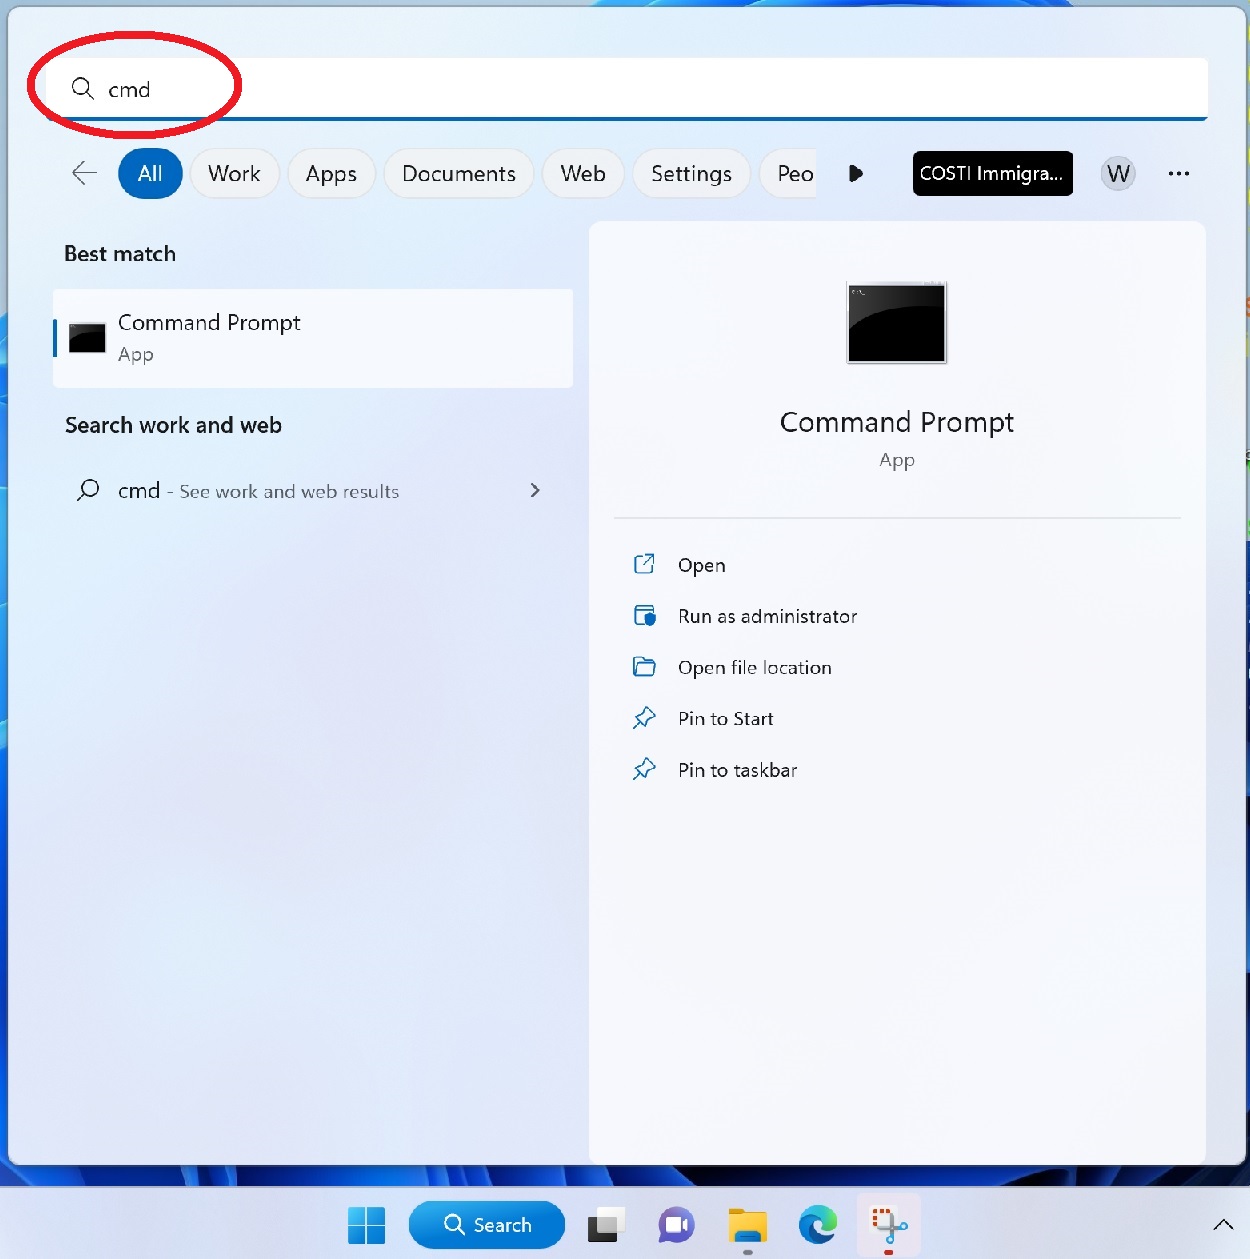Click the W user account avatar
1250x1259 pixels.
point(1118,174)
